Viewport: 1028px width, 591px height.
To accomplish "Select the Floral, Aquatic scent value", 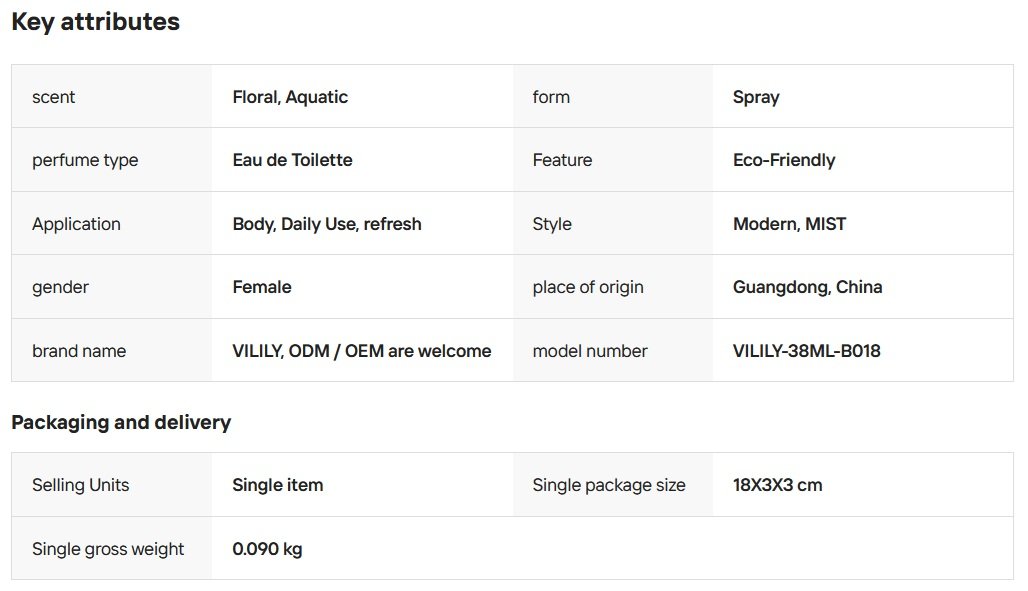I will [x=290, y=97].
